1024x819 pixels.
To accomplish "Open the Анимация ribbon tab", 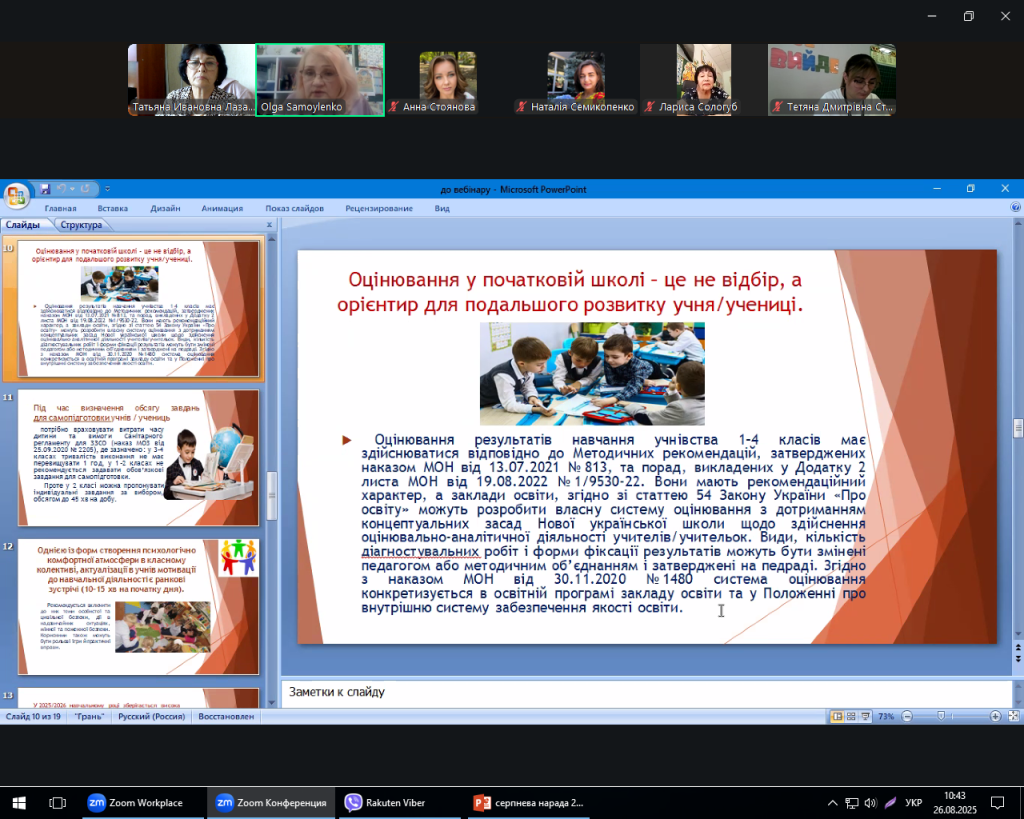I will click(222, 208).
